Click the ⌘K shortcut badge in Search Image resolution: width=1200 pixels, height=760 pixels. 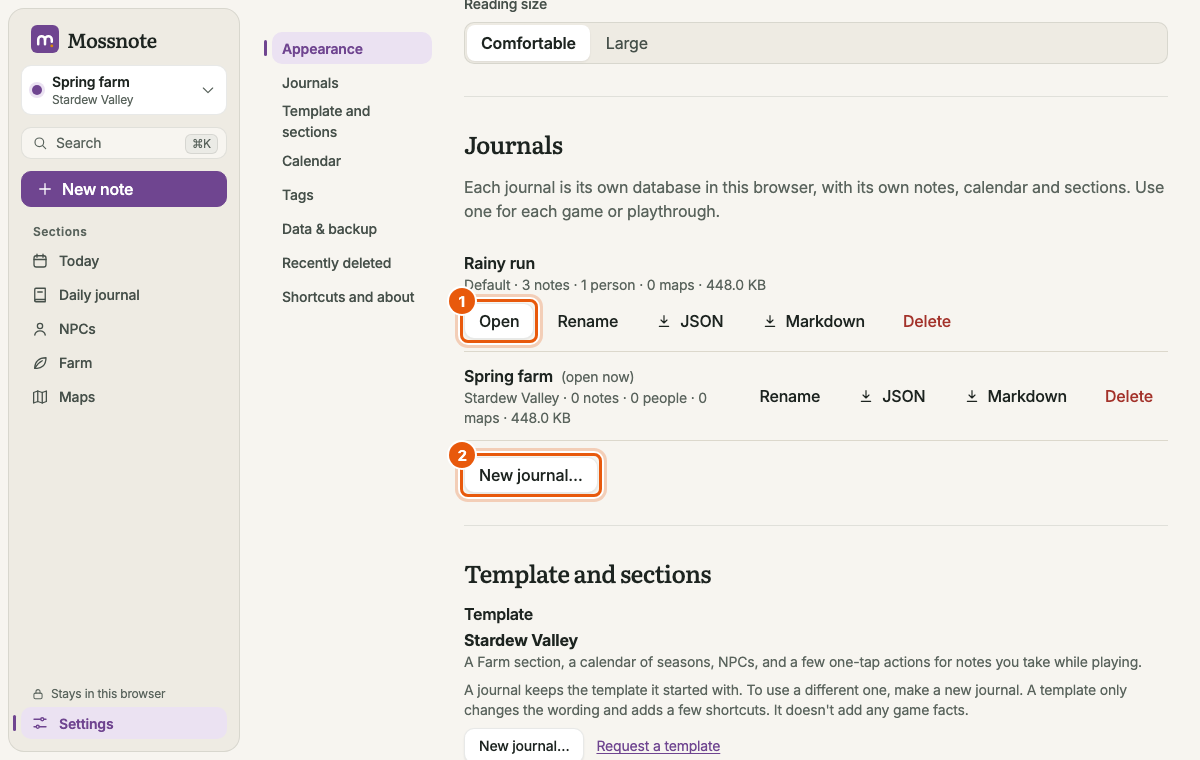click(202, 143)
